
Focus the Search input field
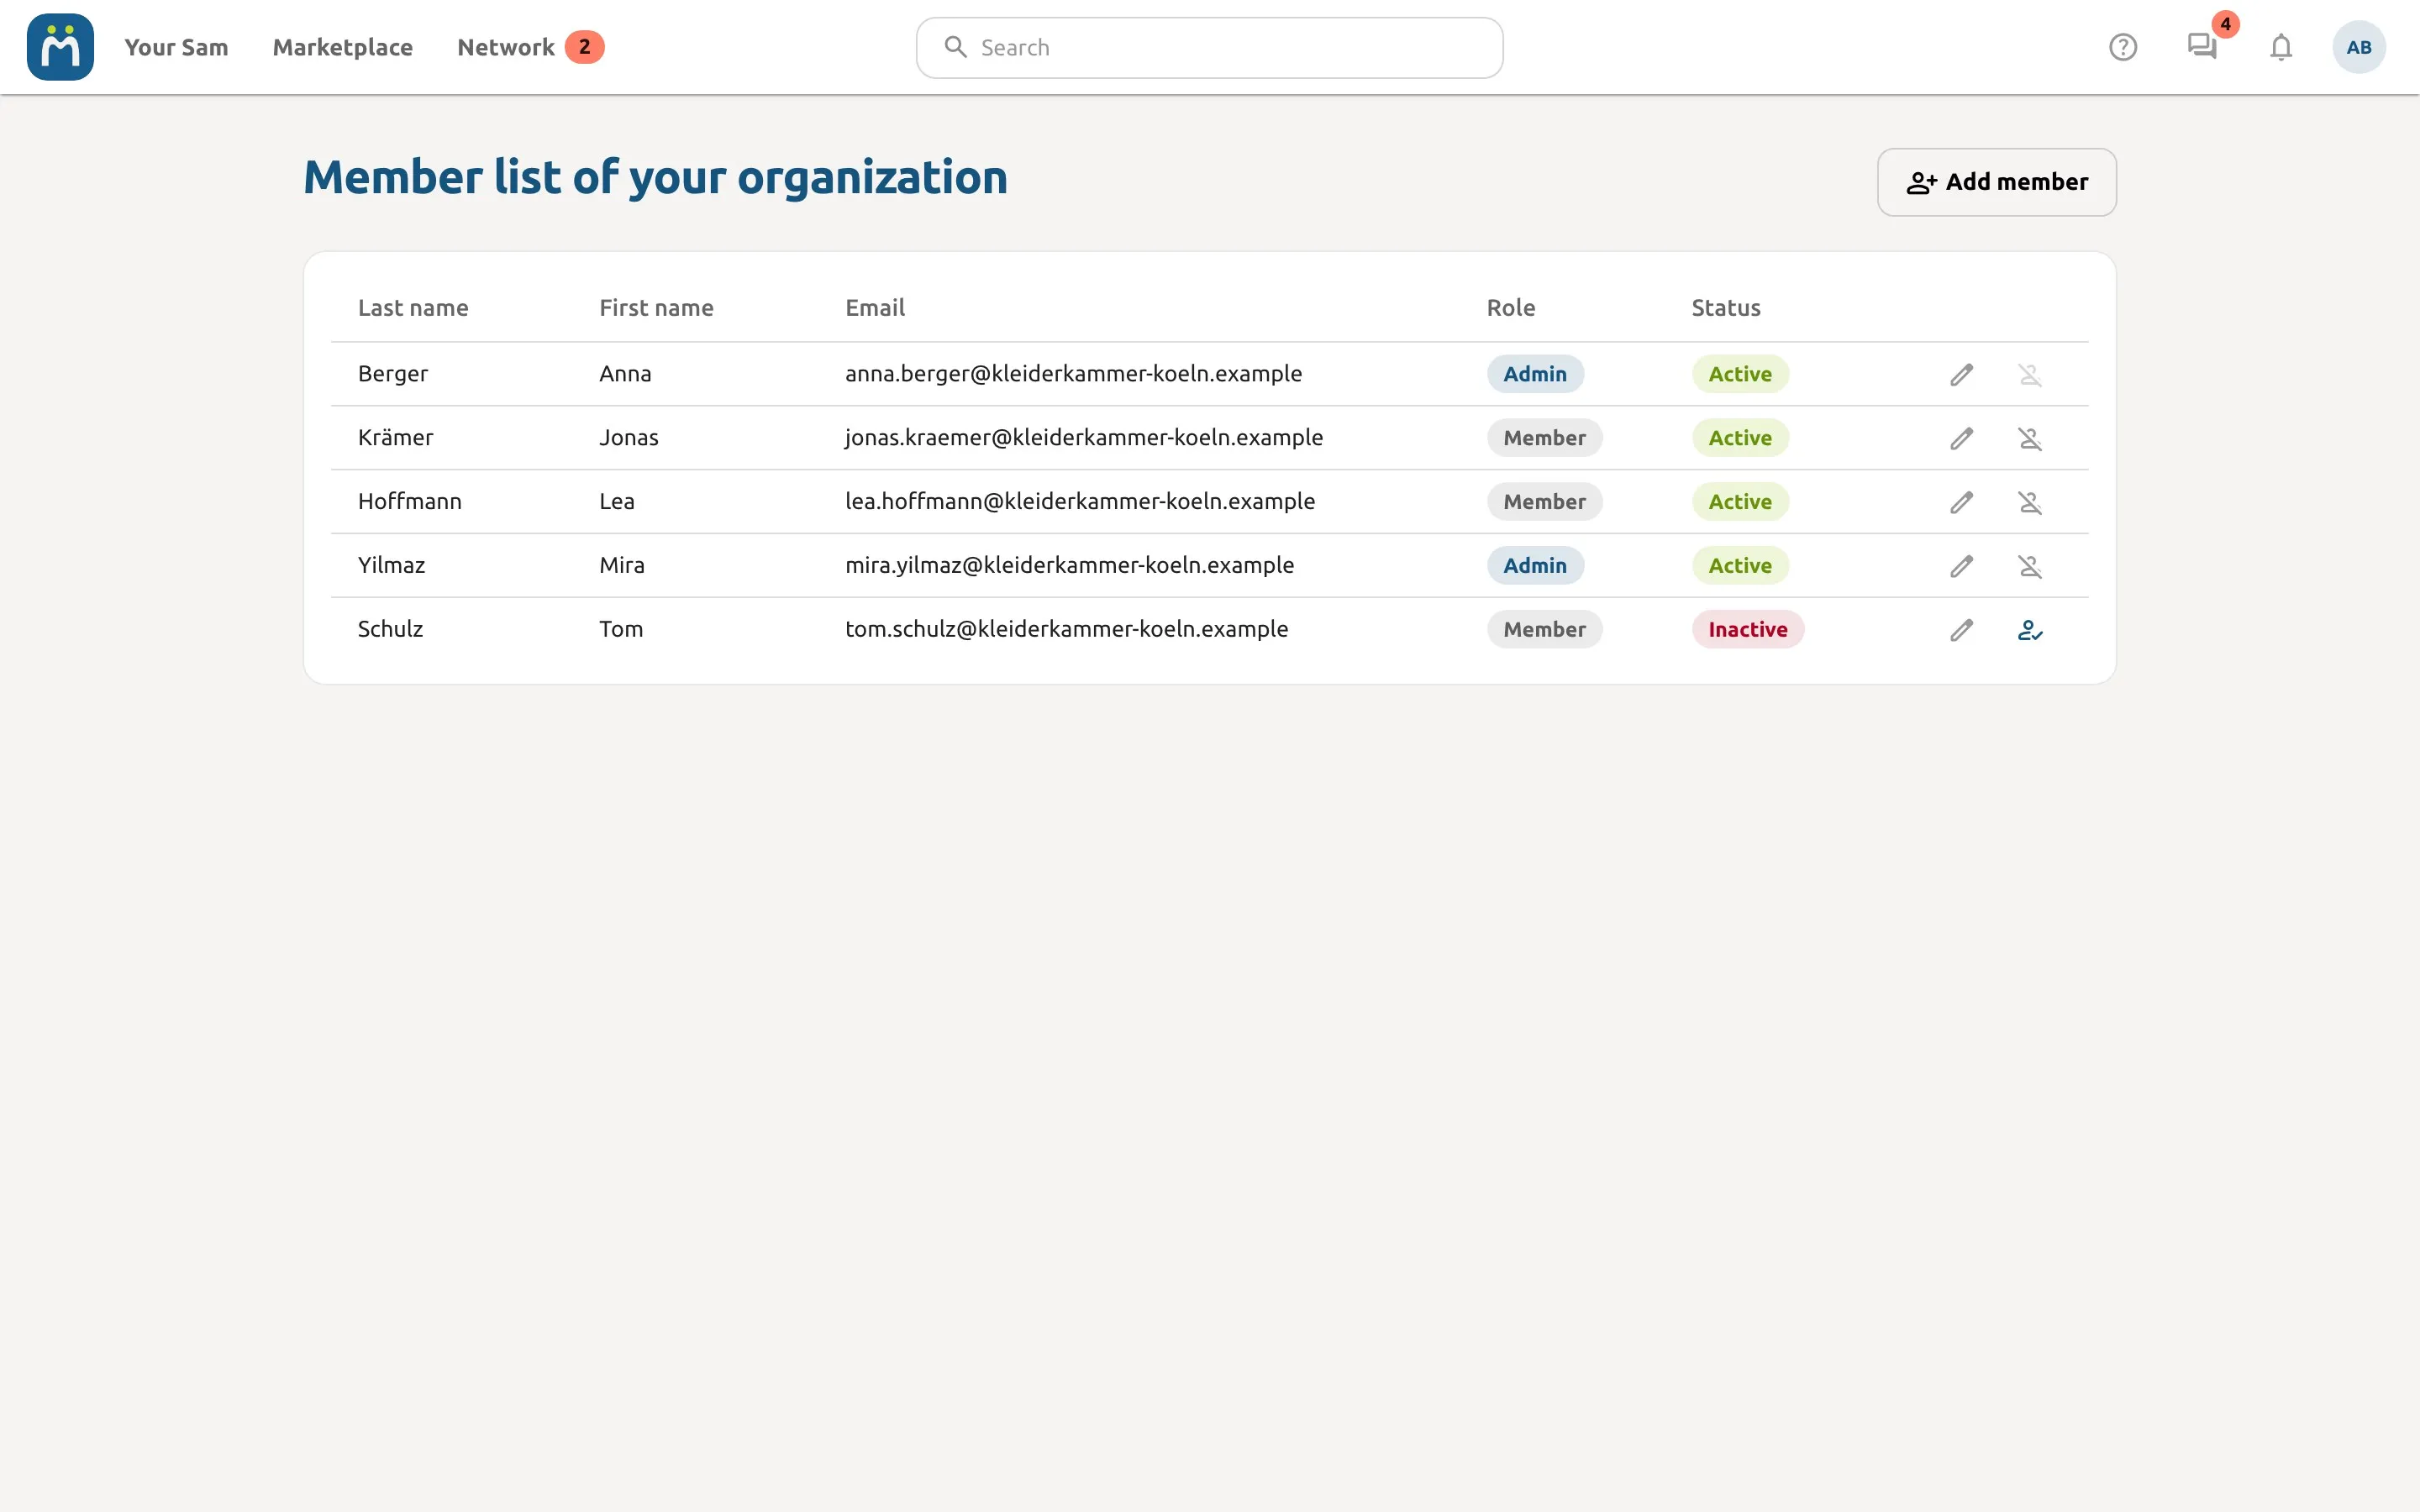1210,47
